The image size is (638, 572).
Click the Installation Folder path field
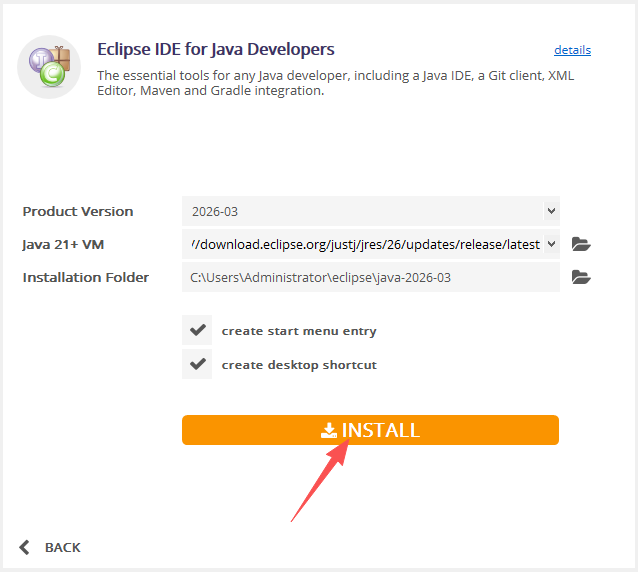click(x=371, y=277)
